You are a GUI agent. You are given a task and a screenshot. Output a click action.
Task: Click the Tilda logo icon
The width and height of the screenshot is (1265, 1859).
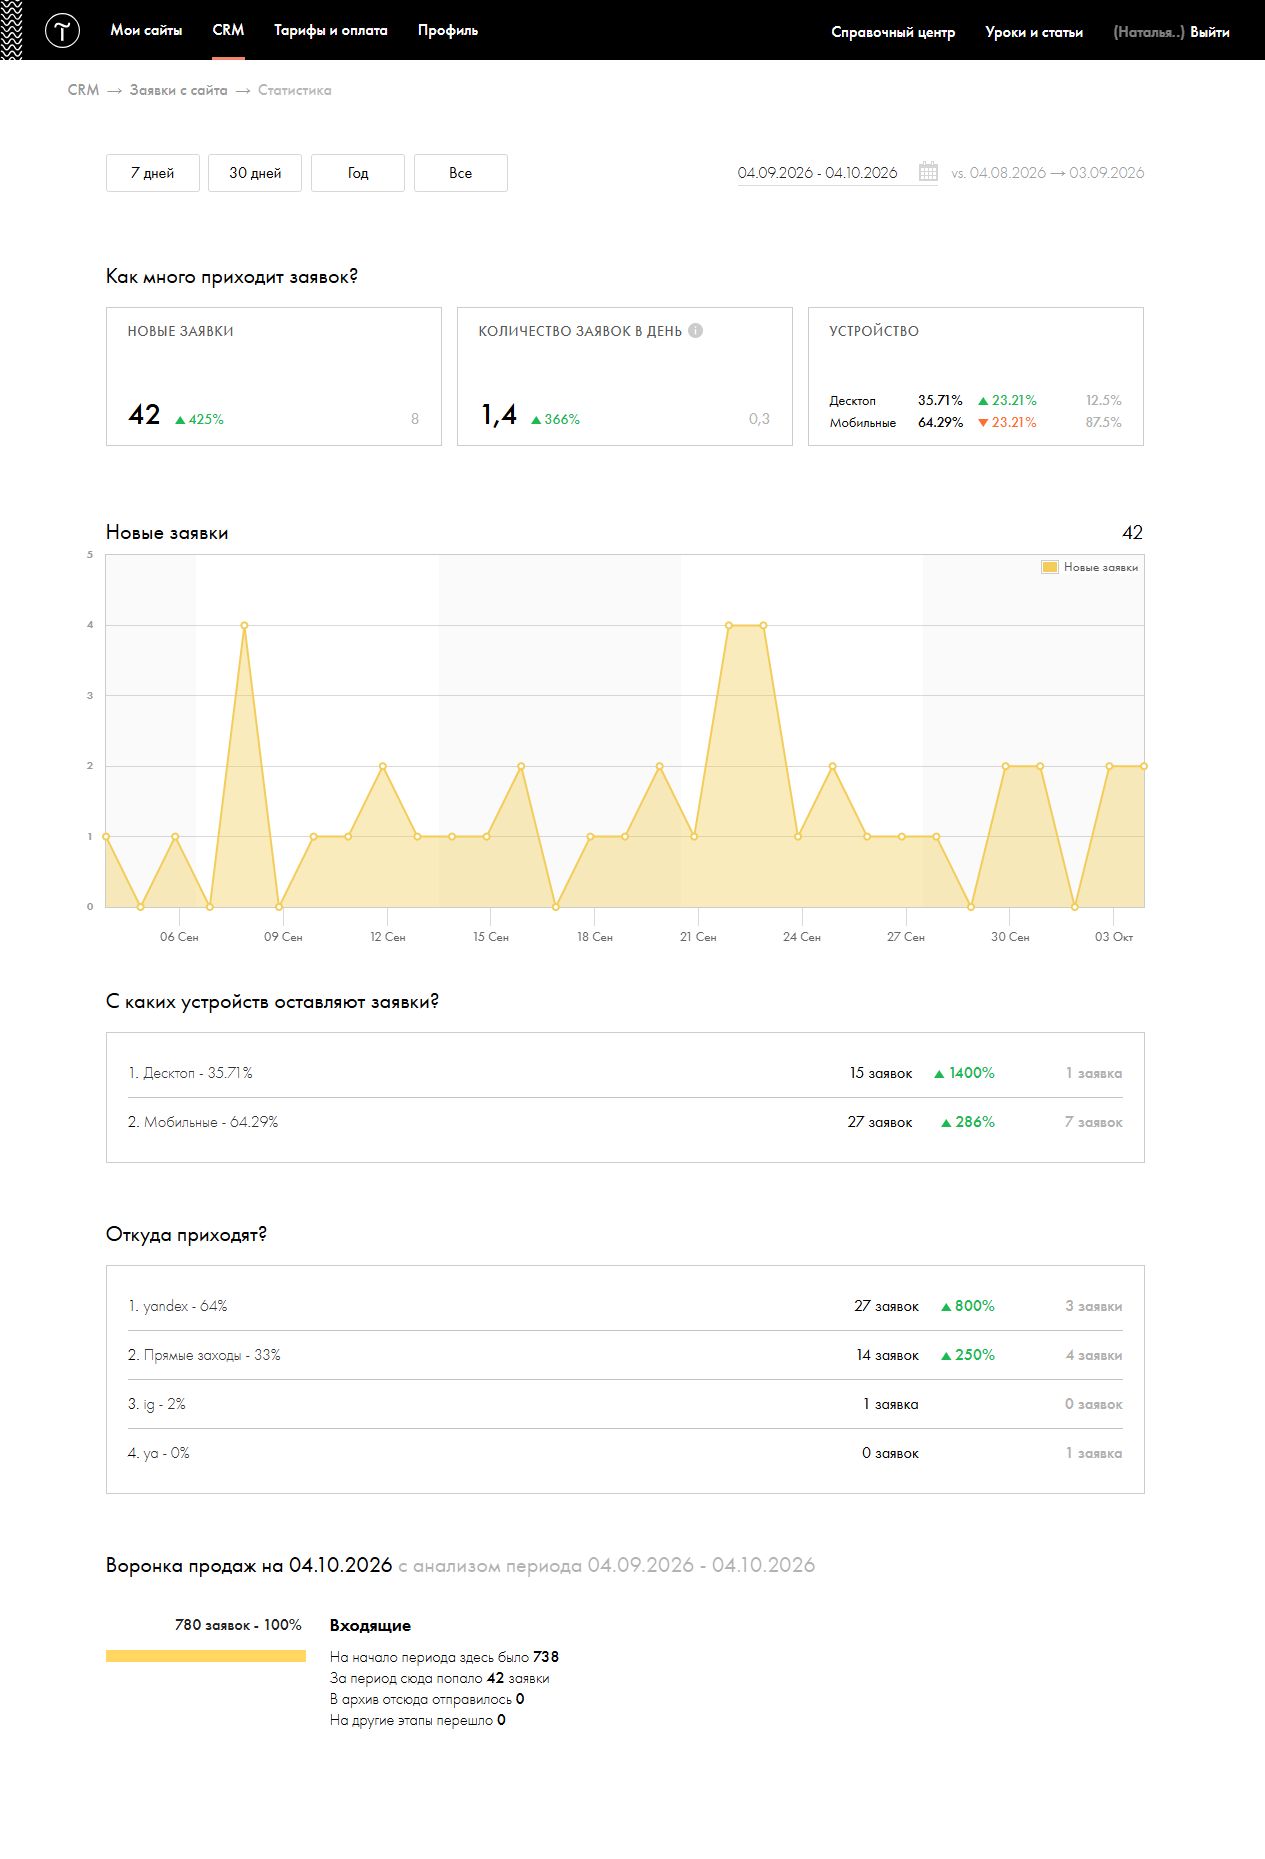point(62,31)
